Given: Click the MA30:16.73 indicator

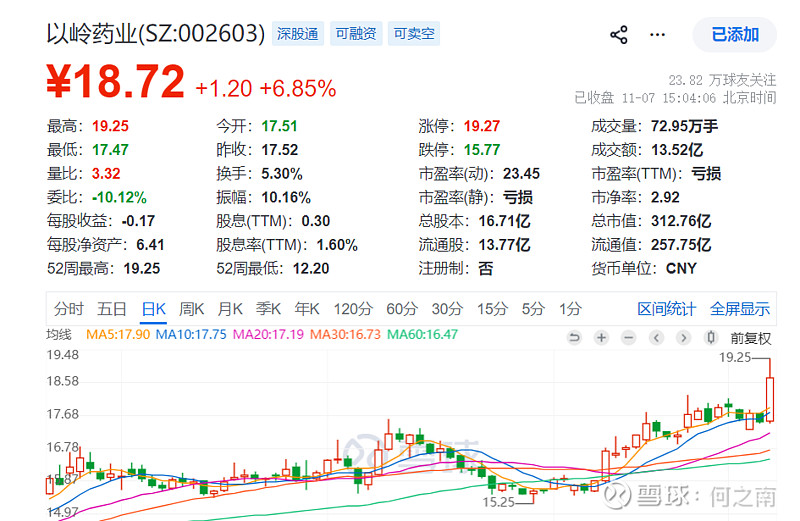Looking at the screenshot, I should (345, 335).
